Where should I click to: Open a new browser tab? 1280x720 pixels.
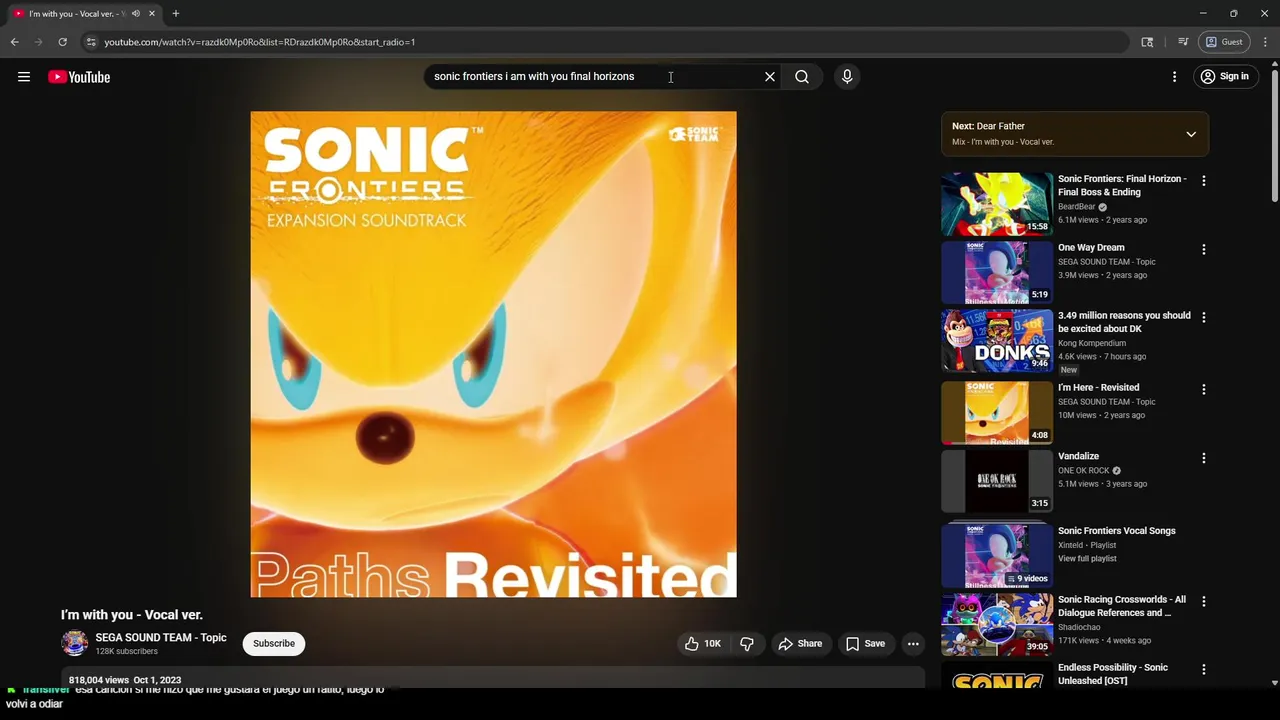tap(176, 14)
